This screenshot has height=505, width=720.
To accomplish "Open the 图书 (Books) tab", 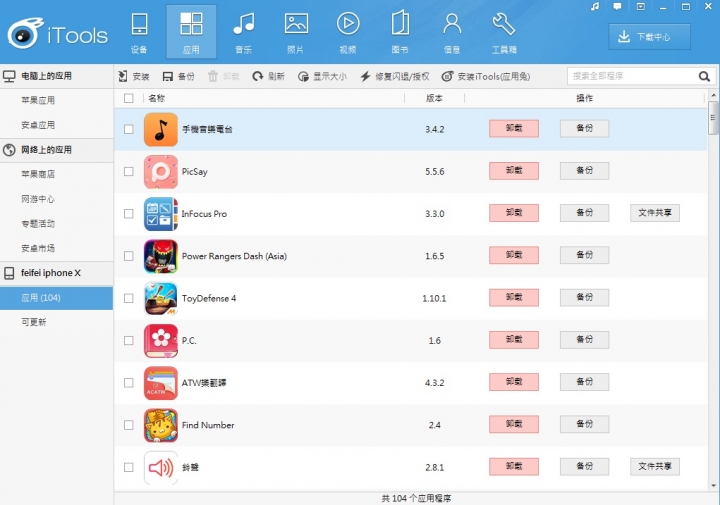I will click(400, 33).
